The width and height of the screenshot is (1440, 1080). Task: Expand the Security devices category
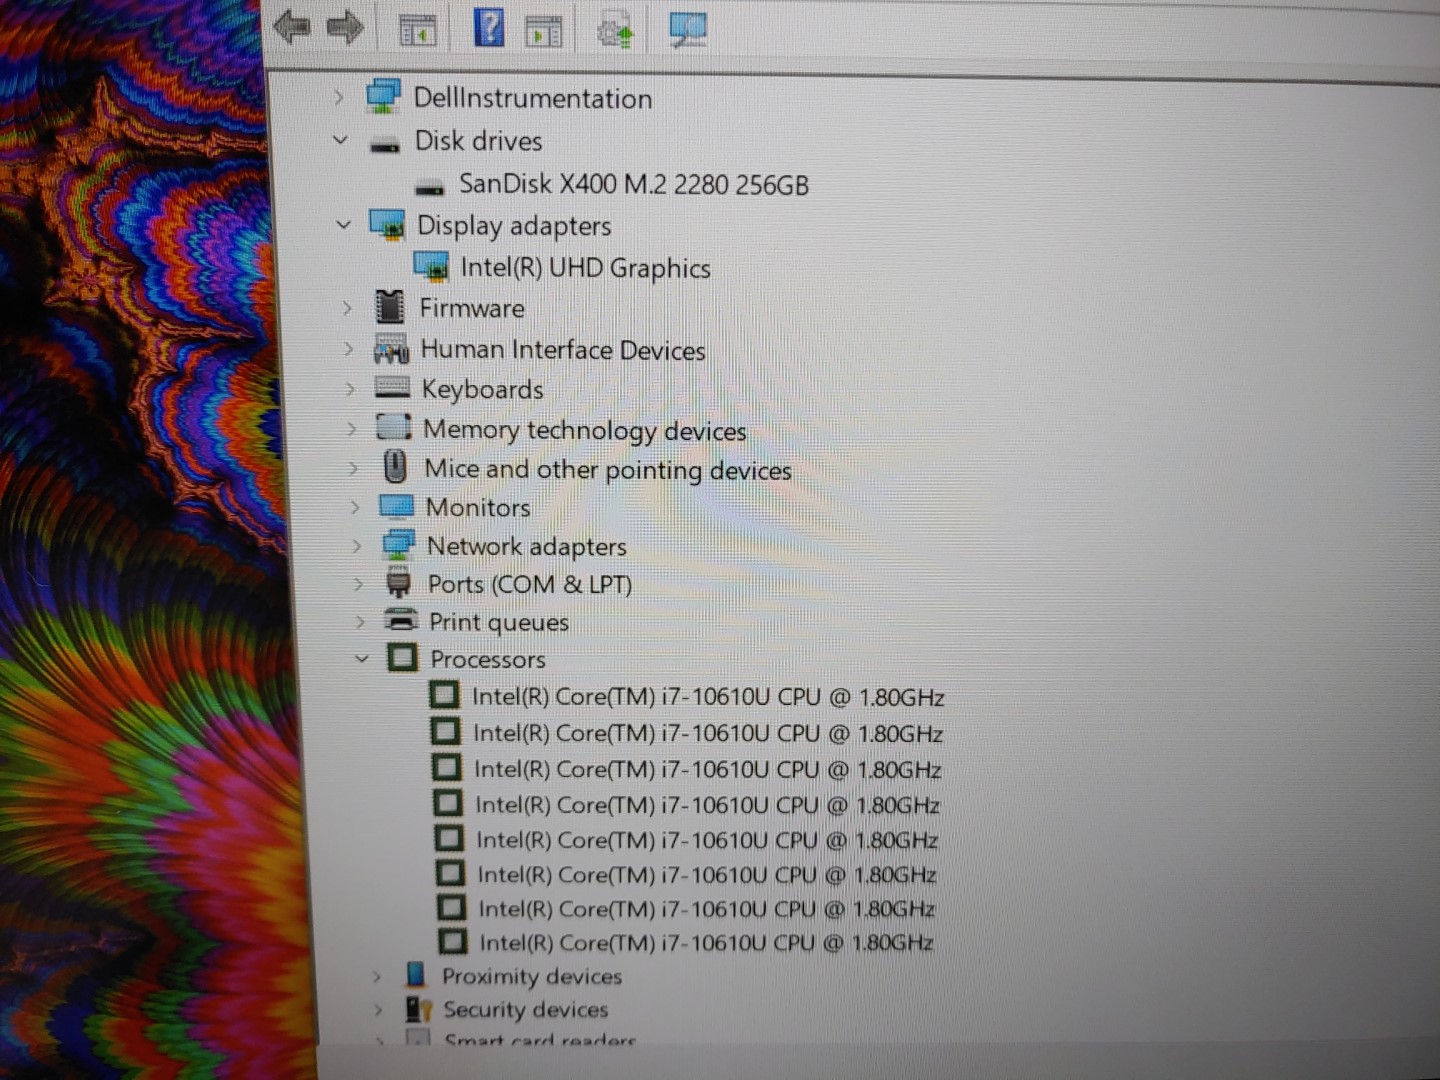coord(378,1010)
